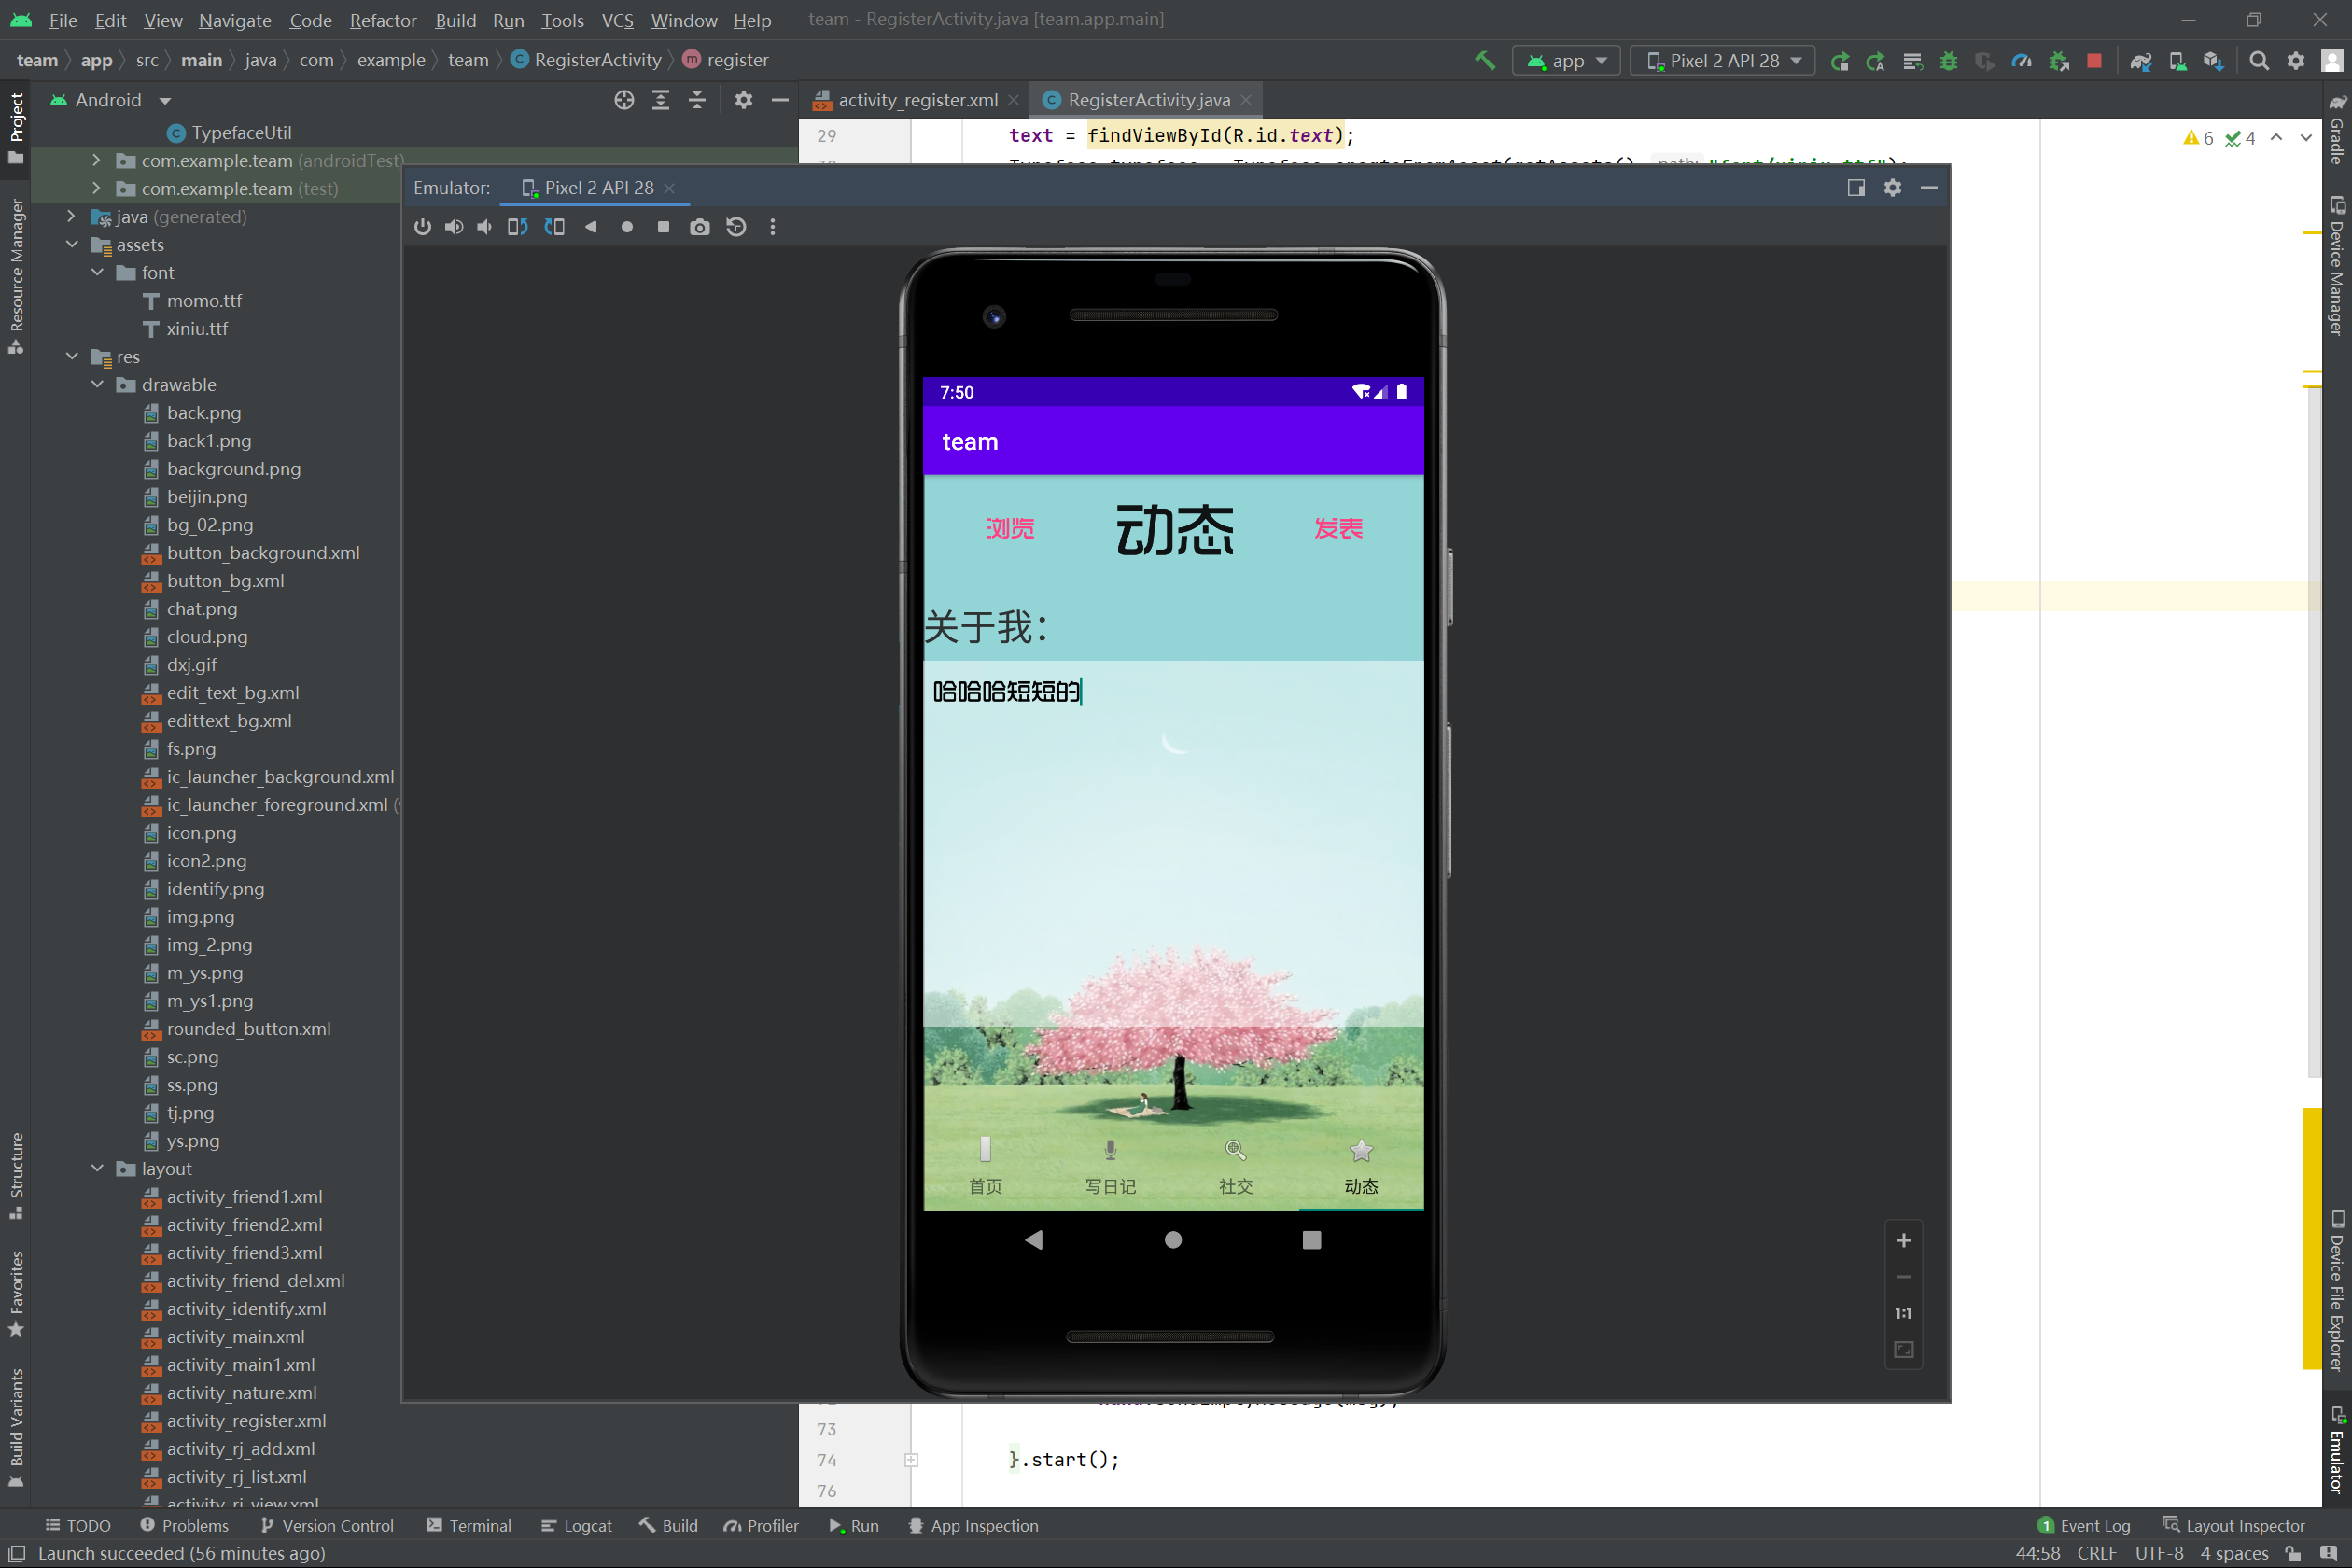Screen dimensions: 2352x1568
Task: Open Search Everywhere magnifier icon
Action: pos(2259,61)
